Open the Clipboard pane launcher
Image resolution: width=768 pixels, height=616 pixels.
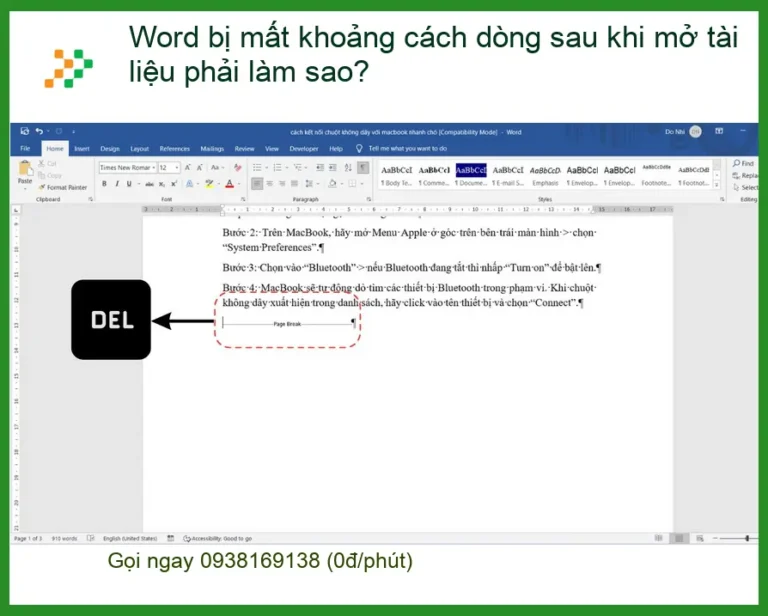tap(91, 199)
